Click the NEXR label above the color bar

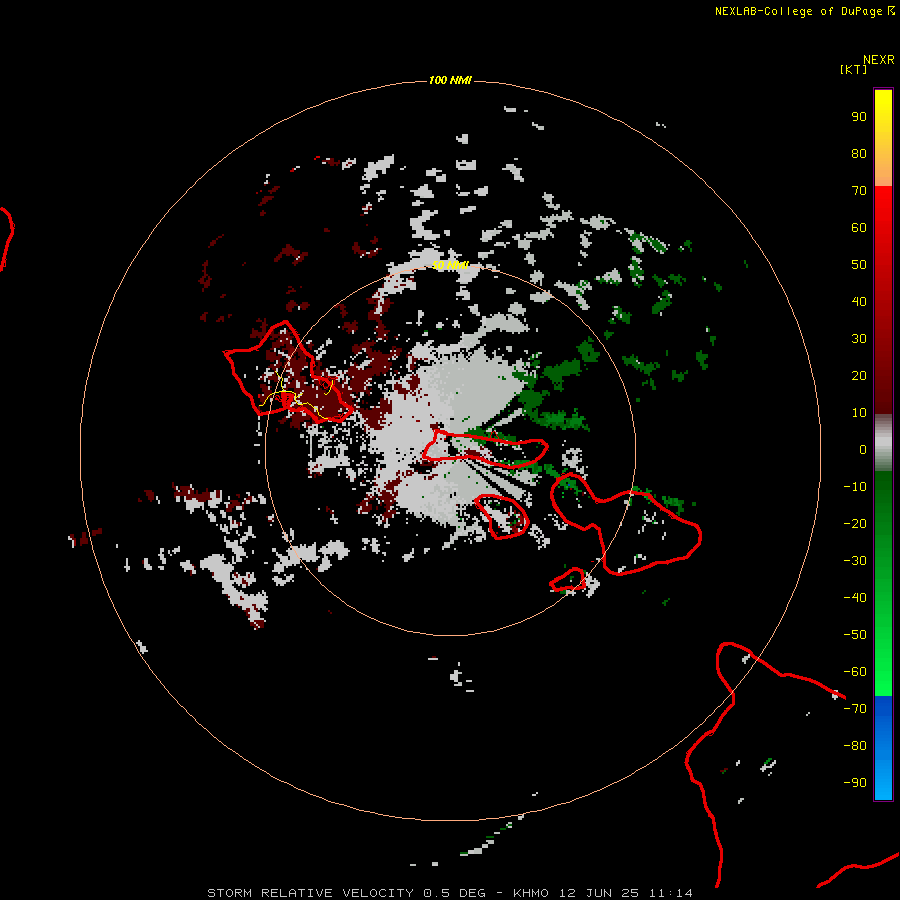click(x=878, y=60)
